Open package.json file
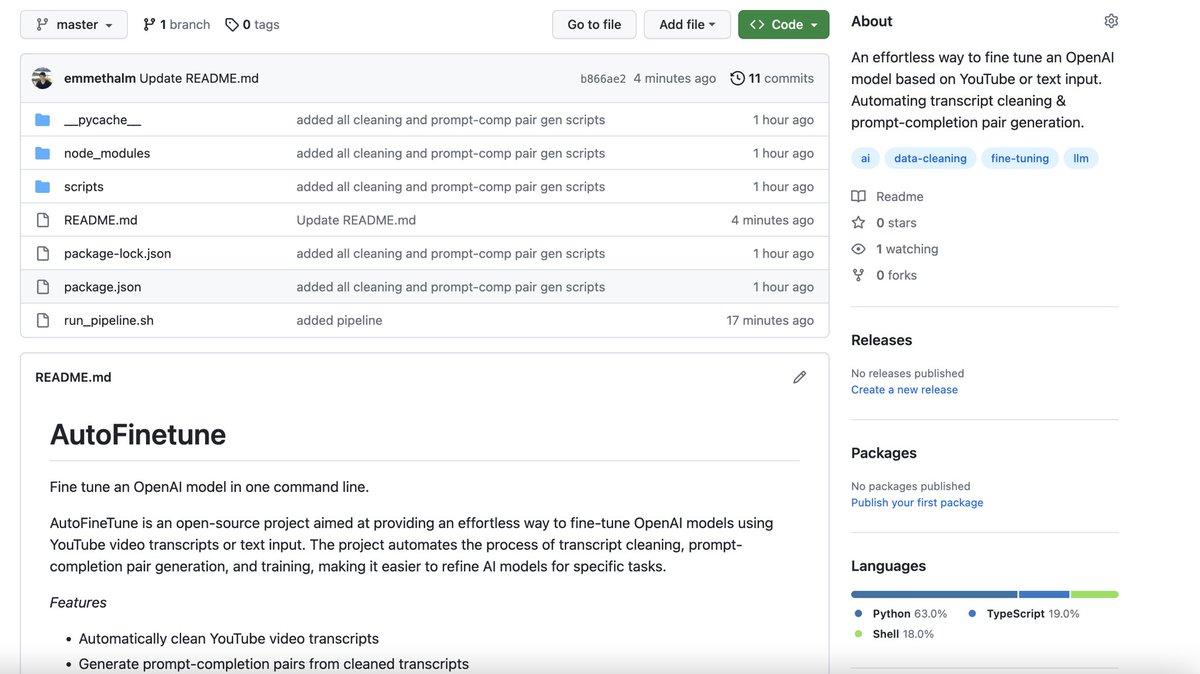Screen dimensions: 1200x674 click(x=102, y=287)
